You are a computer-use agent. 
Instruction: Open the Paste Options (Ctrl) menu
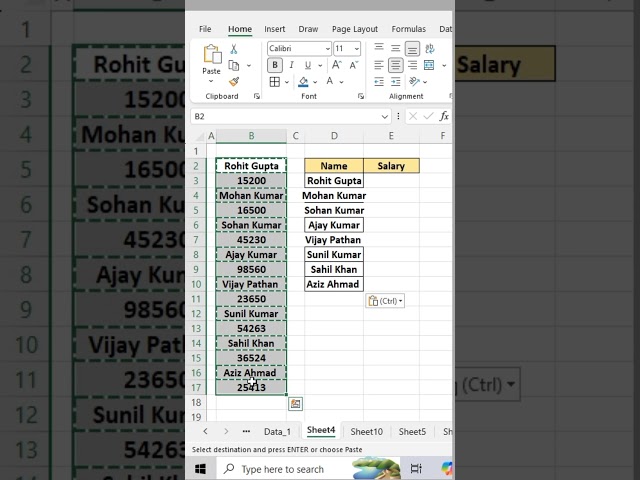click(385, 301)
